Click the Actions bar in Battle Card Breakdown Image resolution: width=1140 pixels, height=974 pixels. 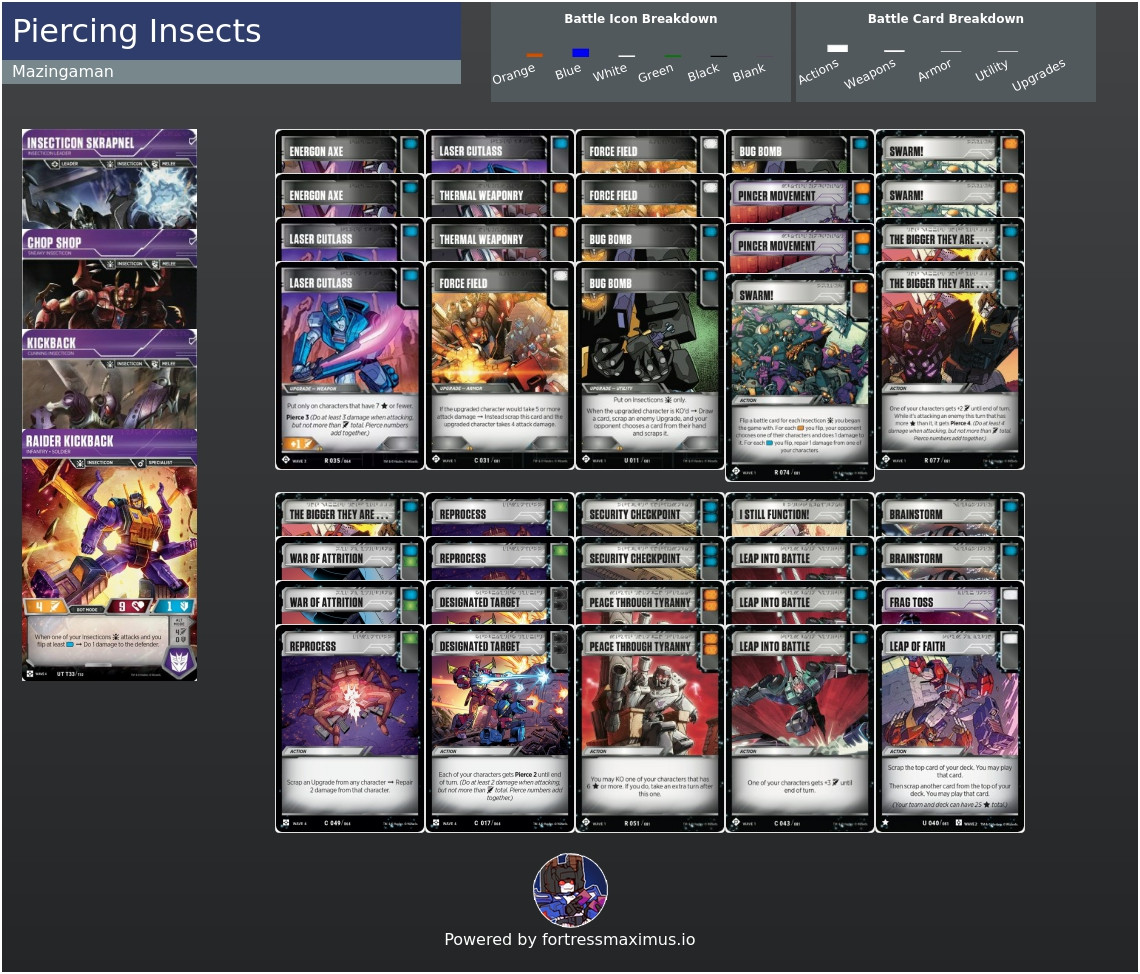pos(838,49)
